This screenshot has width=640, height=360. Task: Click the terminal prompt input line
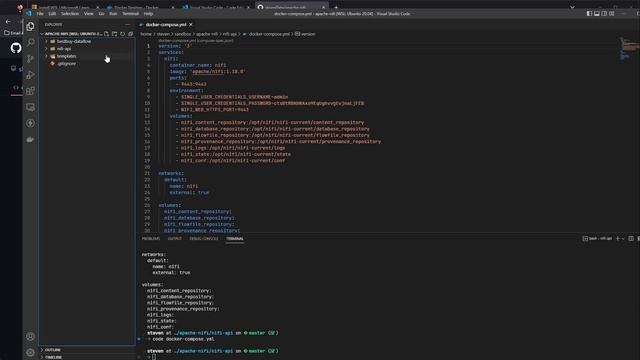(154, 357)
